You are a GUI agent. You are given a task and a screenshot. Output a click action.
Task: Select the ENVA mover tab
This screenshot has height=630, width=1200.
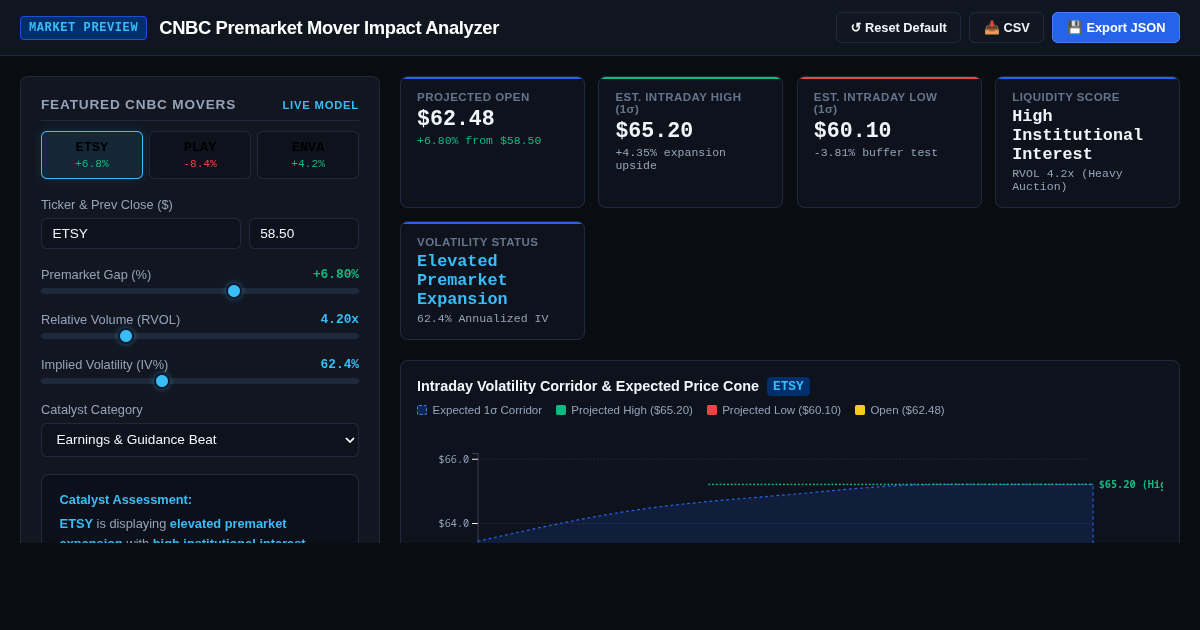tap(308, 155)
